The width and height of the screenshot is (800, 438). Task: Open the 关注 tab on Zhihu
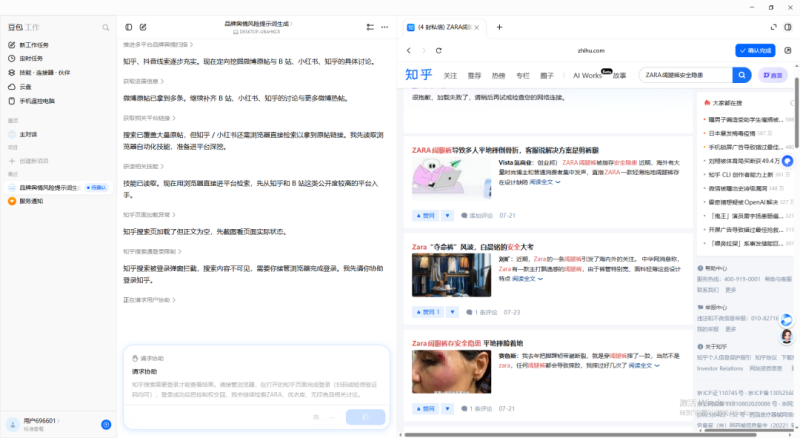click(x=450, y=76)
